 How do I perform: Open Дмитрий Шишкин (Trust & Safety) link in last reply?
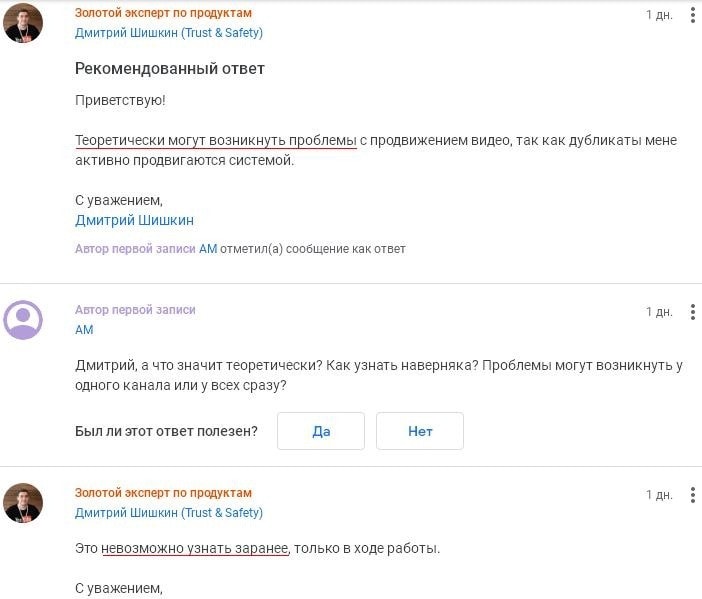tap(169, 513)
